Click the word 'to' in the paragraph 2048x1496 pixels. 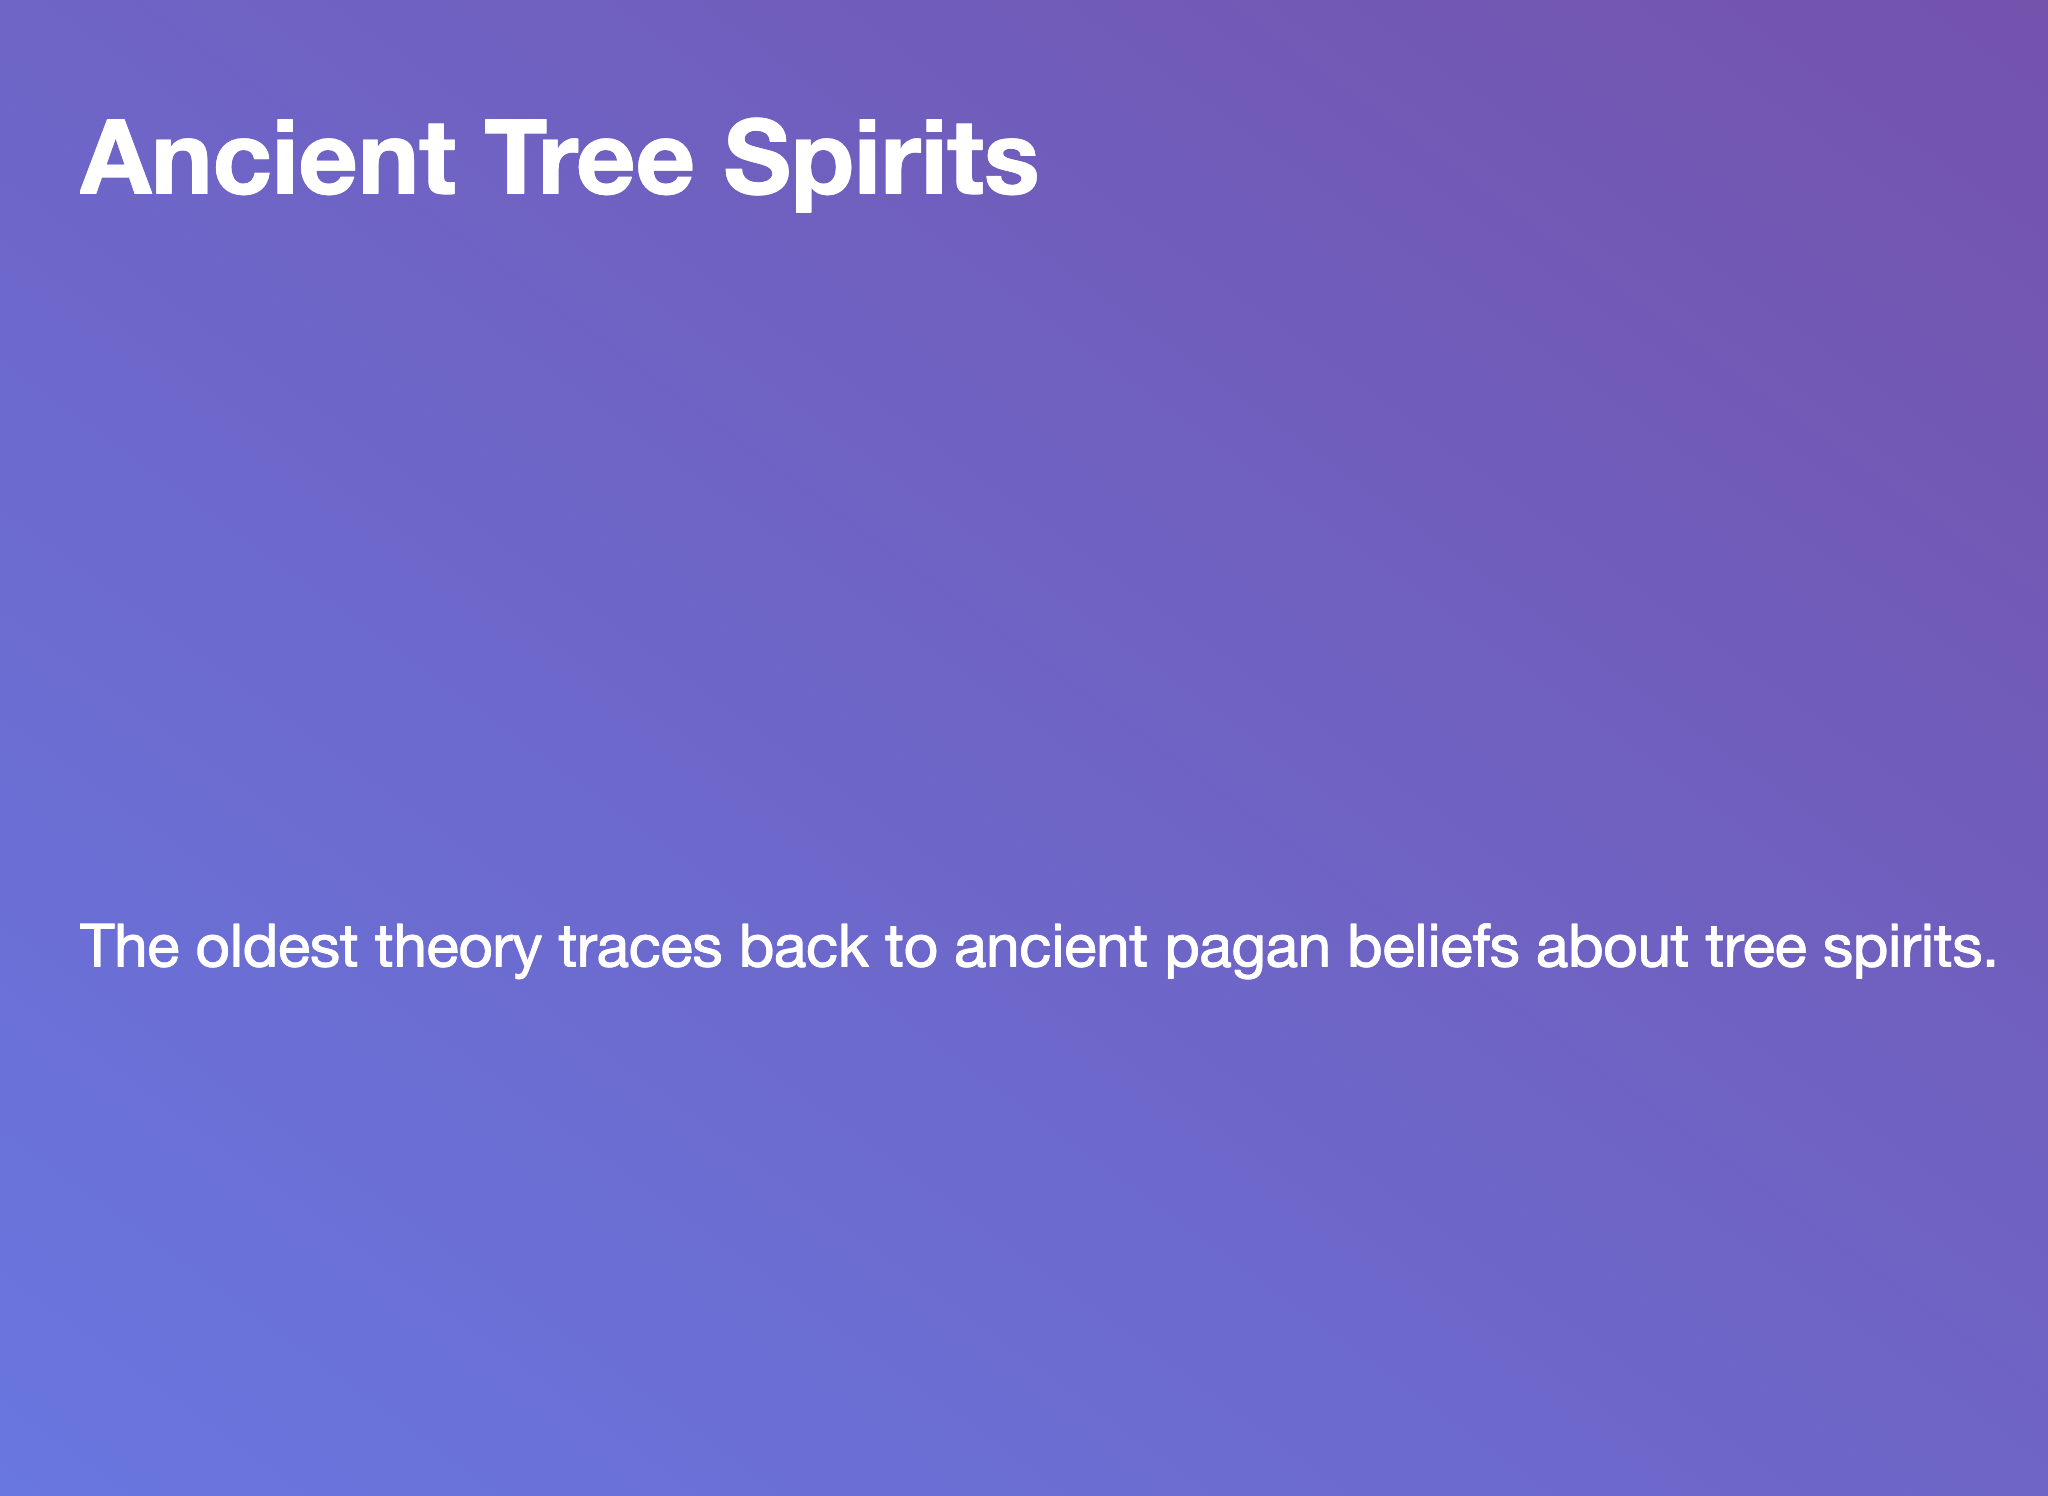[x=912, y=948]
